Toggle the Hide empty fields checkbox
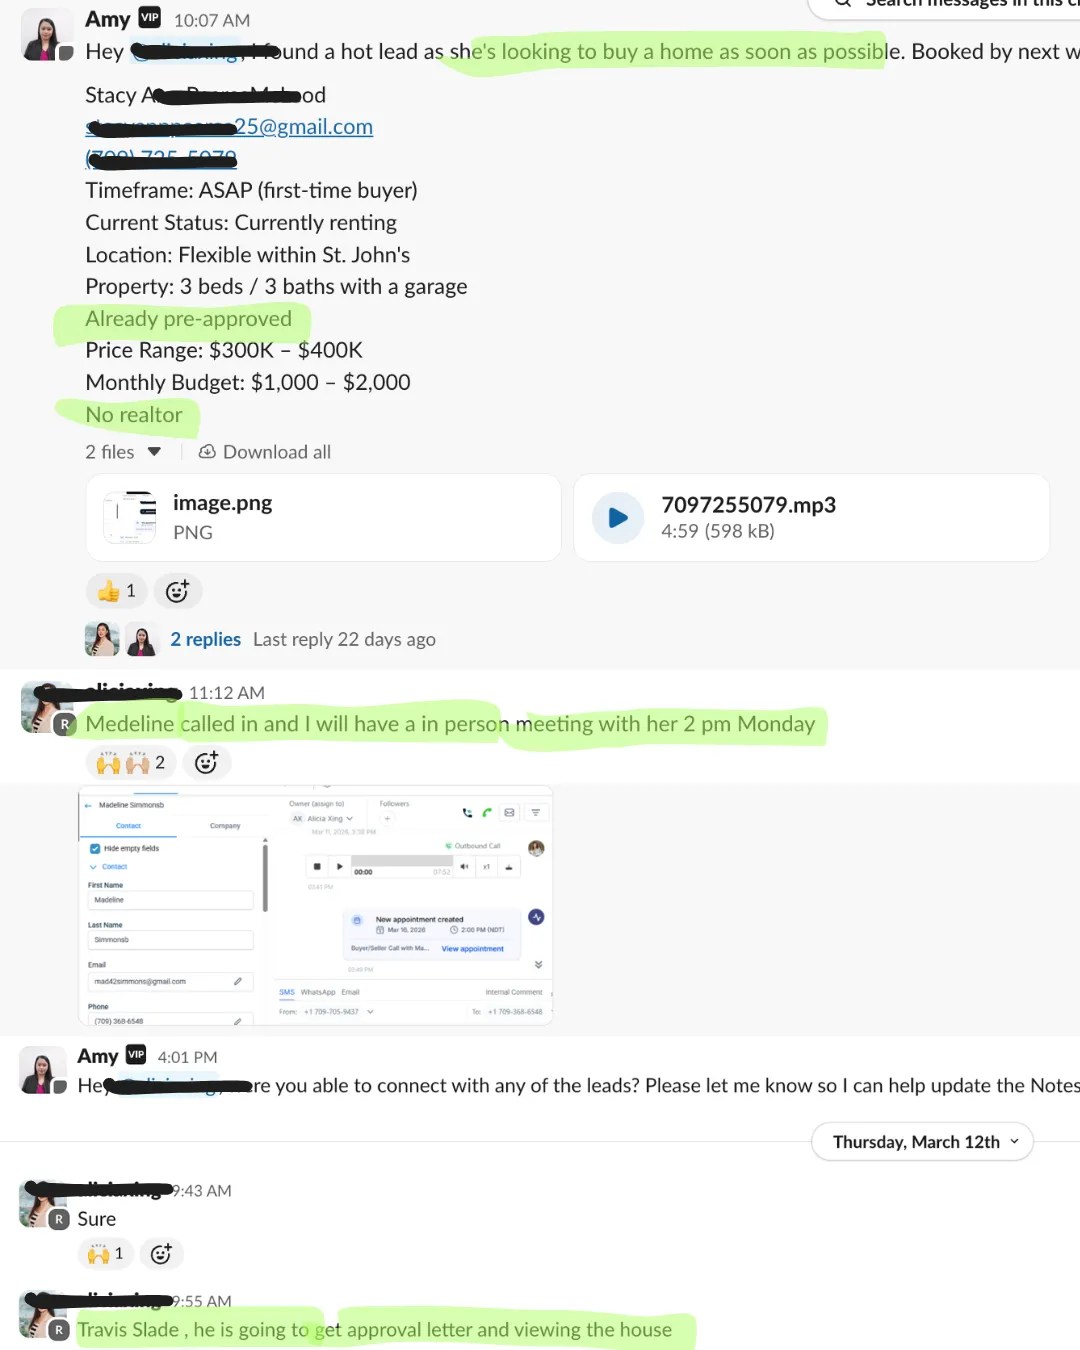This screenshot has height=1350, width=1080. tap(95, 848)
